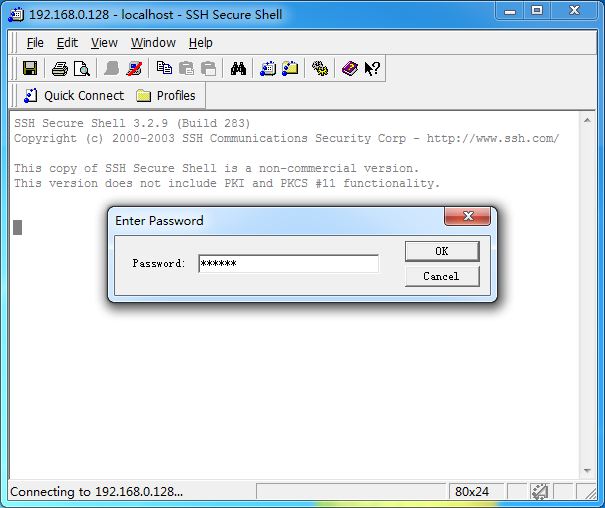Open Print Preview icon
The image size is (605, 508).
coord(82,69)
